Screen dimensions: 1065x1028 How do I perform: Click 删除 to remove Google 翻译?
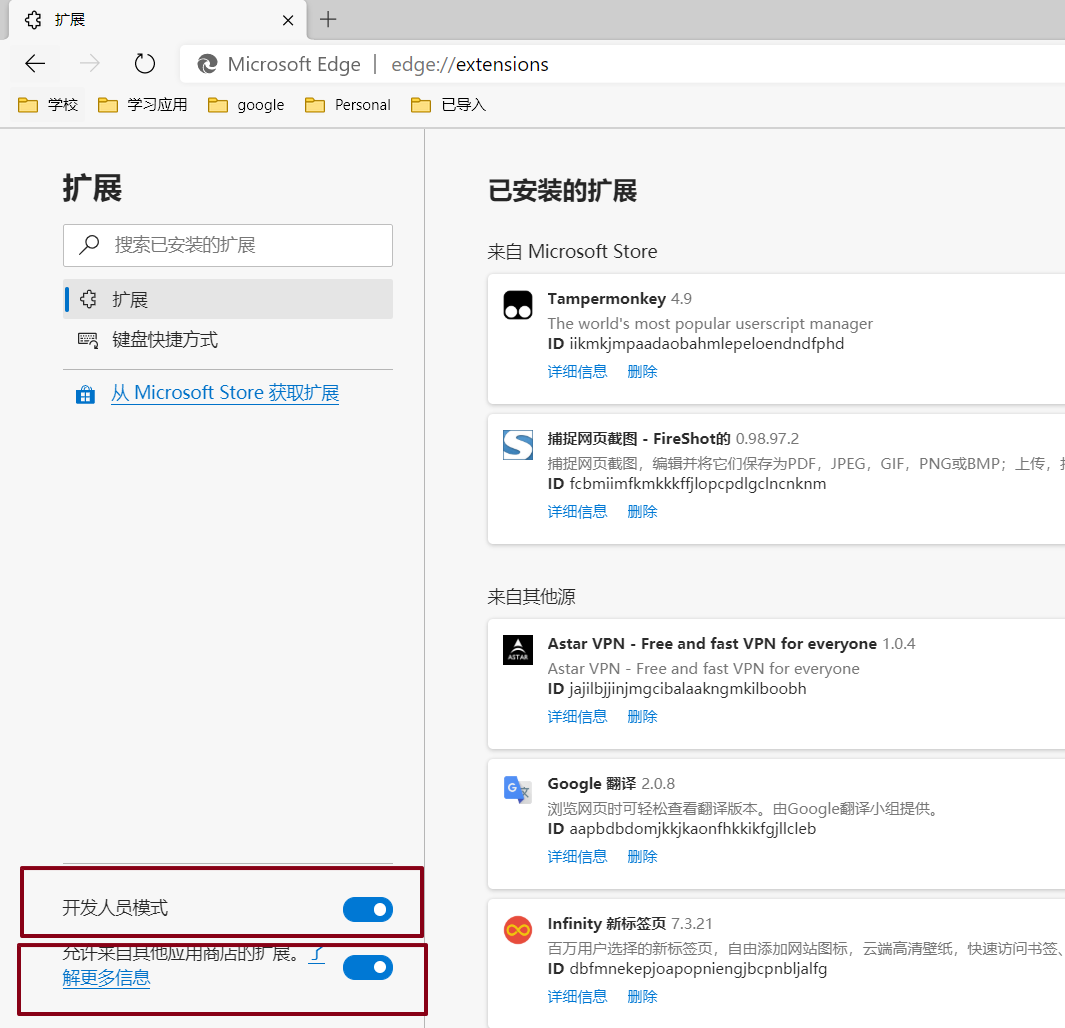pyautogui.click(x=641, y=856)
